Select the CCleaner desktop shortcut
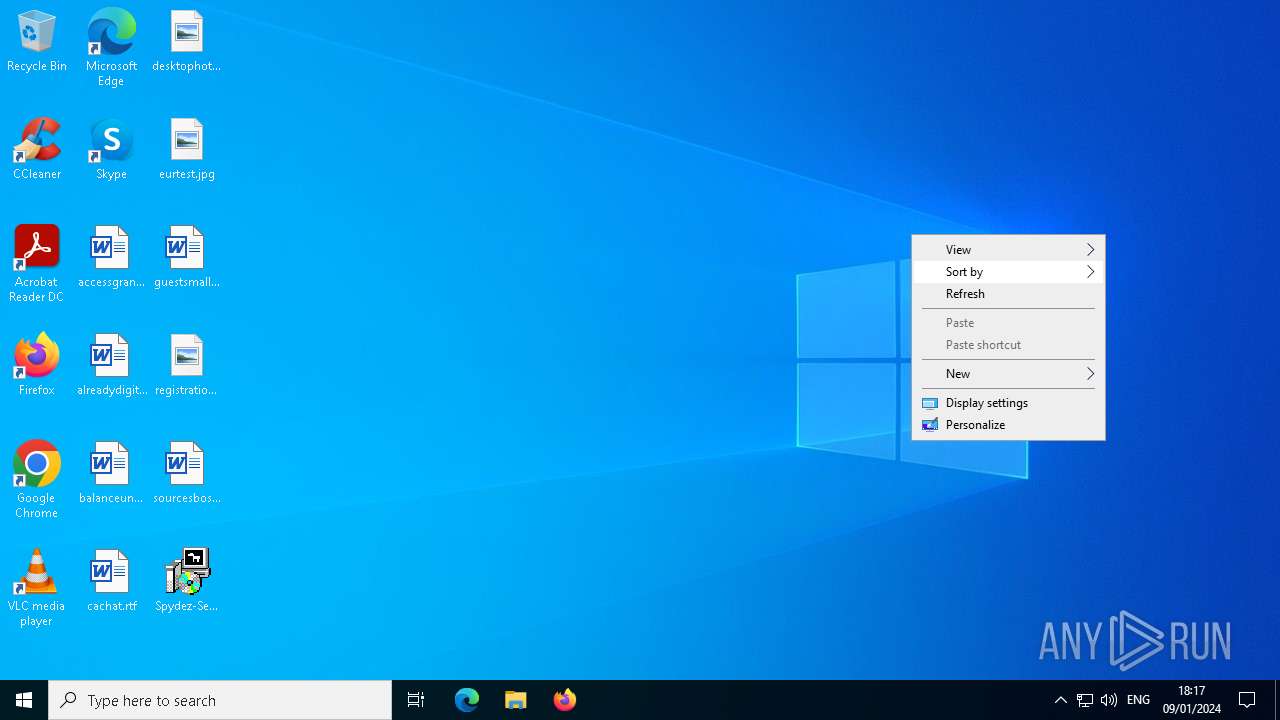1280x720 pixels. pos(37,150)
